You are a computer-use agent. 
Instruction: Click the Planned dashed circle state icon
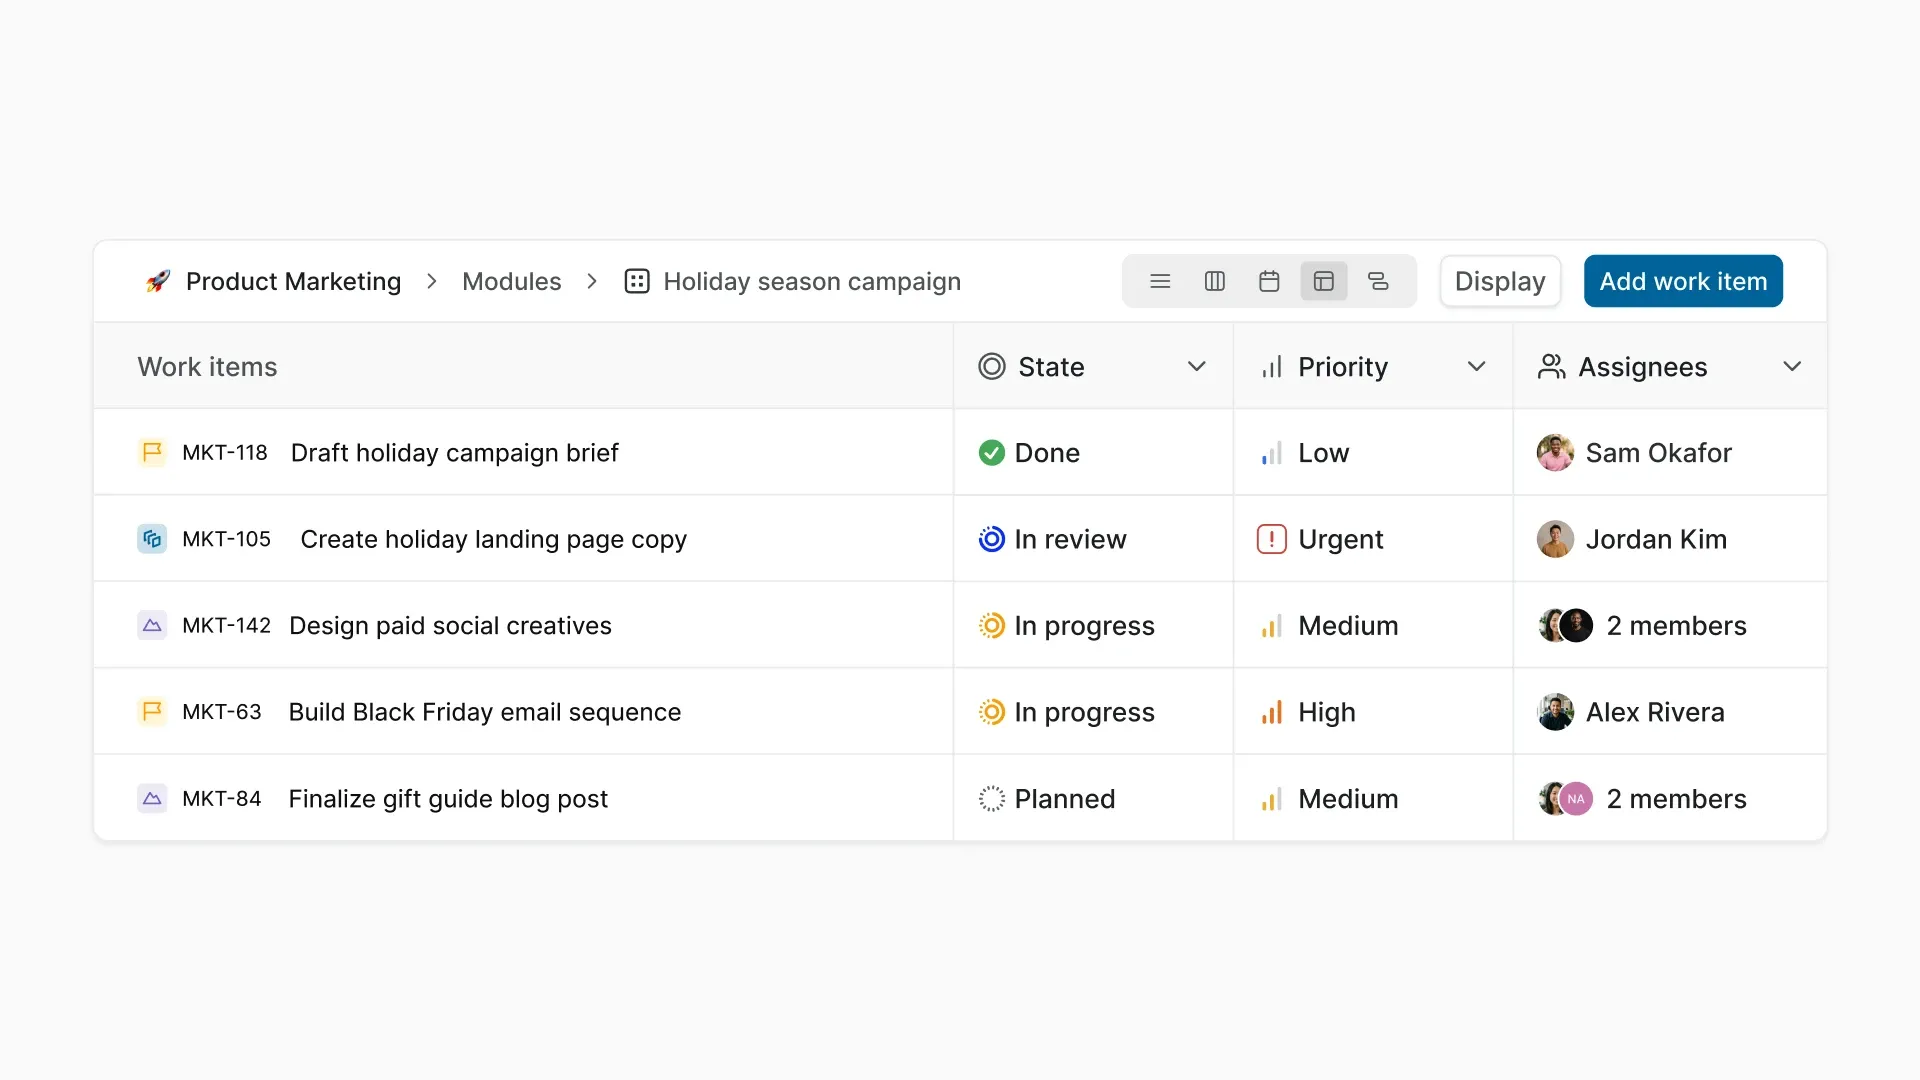(x=992, y=799)
